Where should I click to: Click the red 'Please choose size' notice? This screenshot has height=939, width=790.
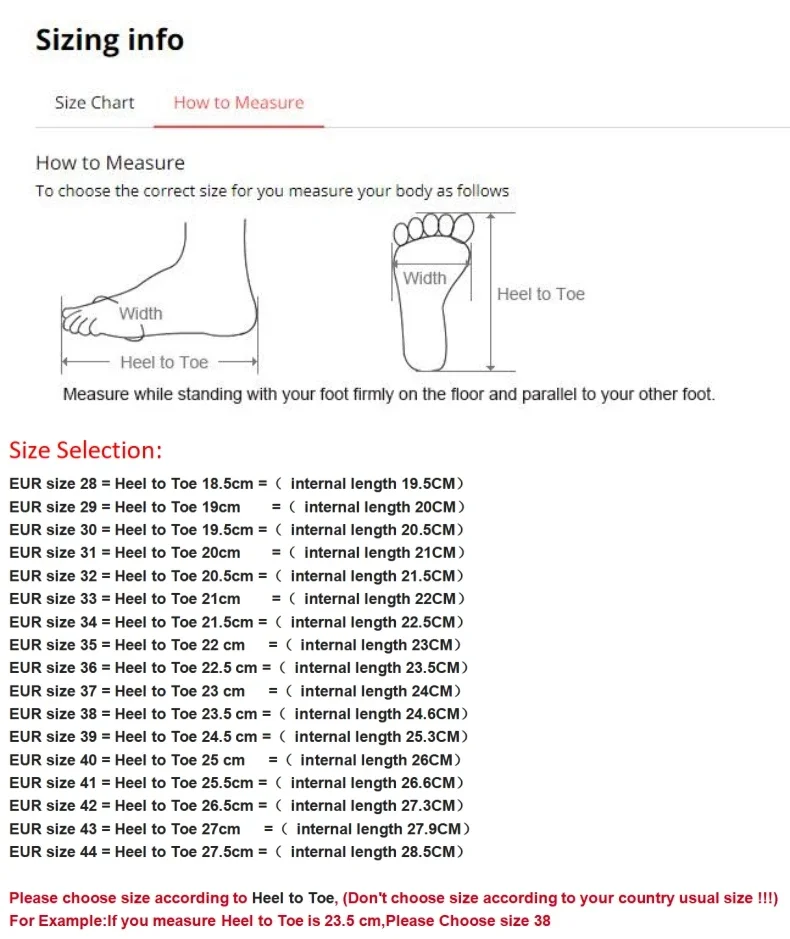(394, 898)
